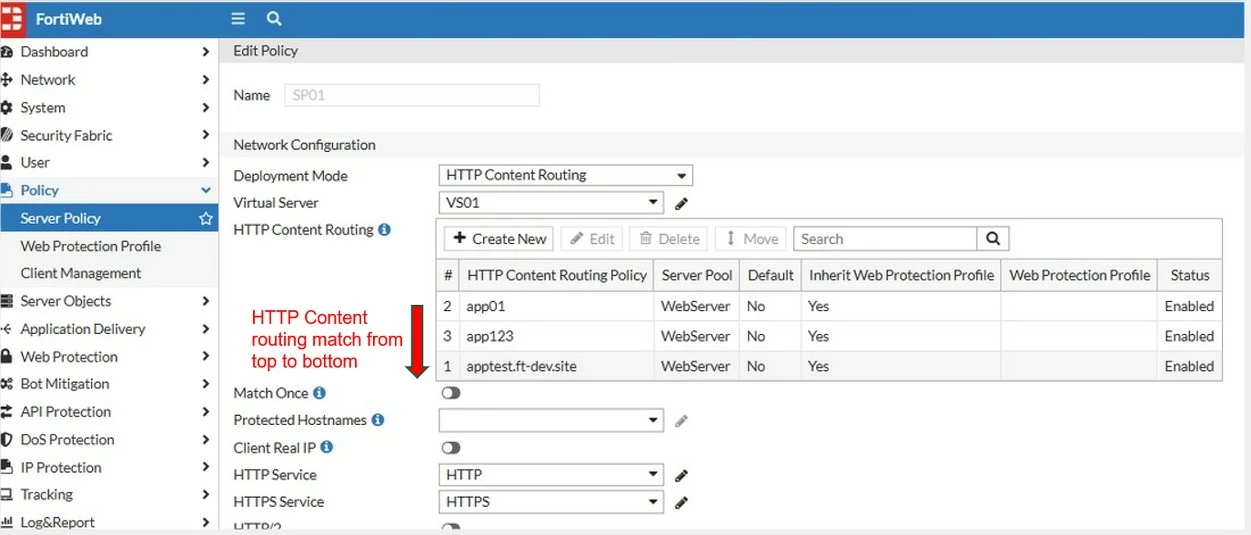Viewport: 1251px width, 535px height.
Task: Click the API Protection gear icon
Action: pos(6,412)
